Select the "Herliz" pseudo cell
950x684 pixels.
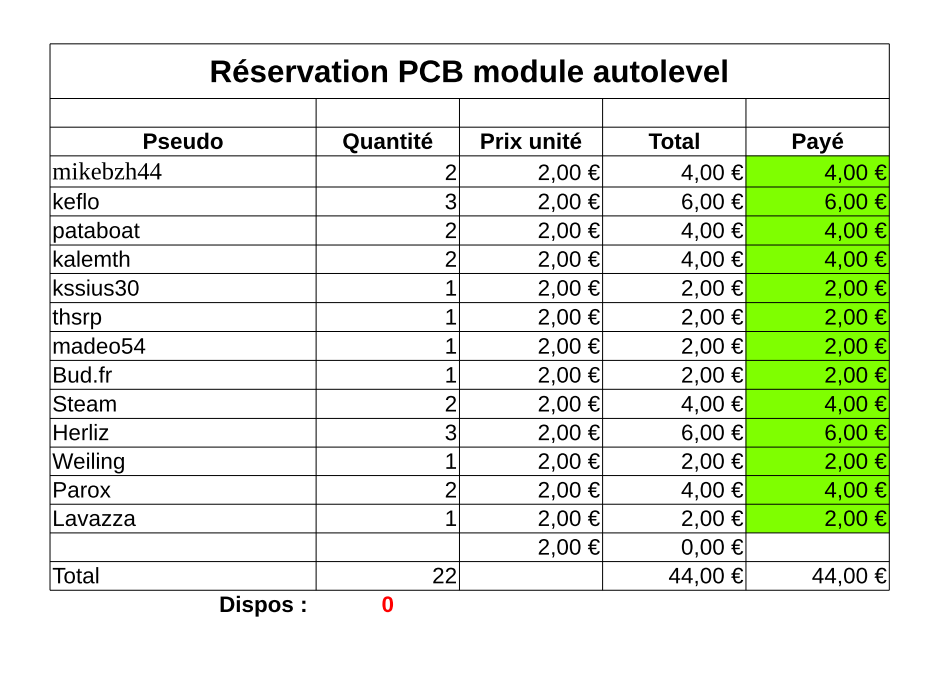183,433
